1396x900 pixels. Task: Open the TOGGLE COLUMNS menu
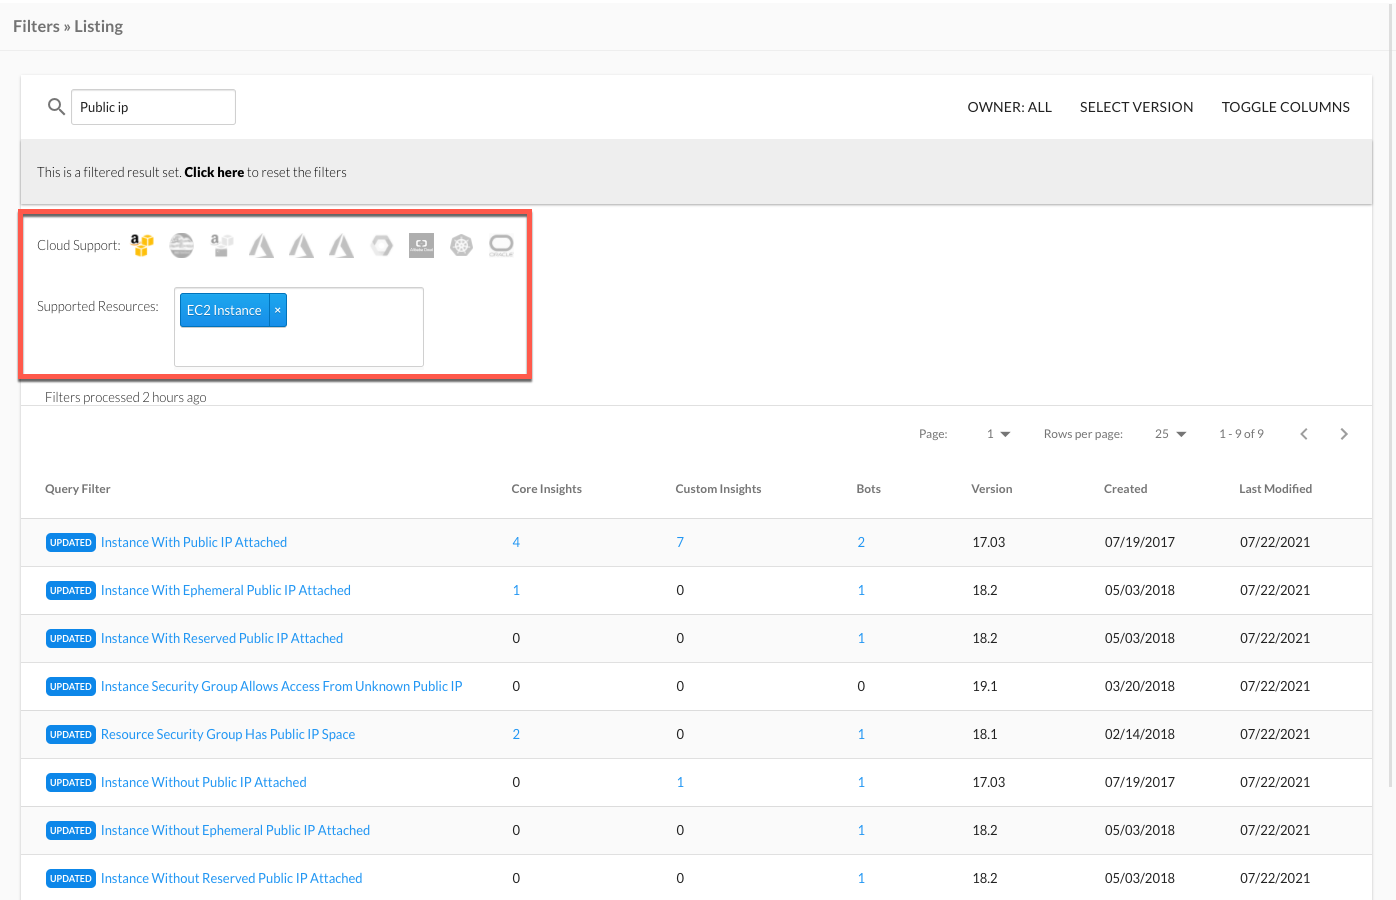1285,107
